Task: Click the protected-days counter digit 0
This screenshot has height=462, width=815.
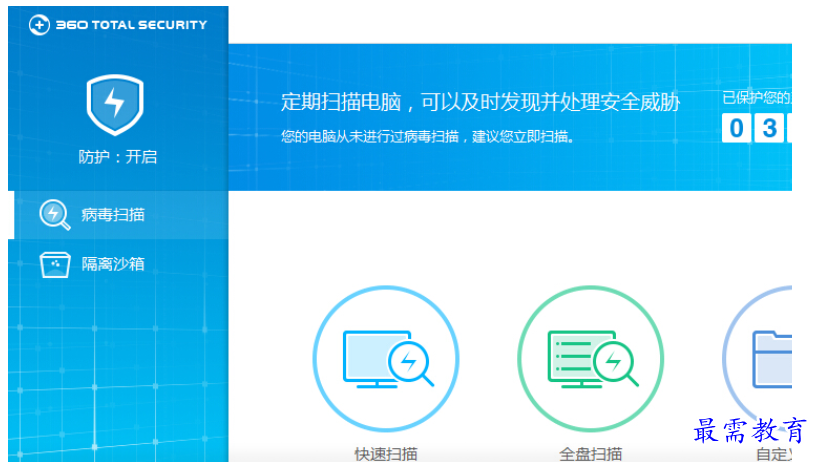Action: tap(737, 128)
